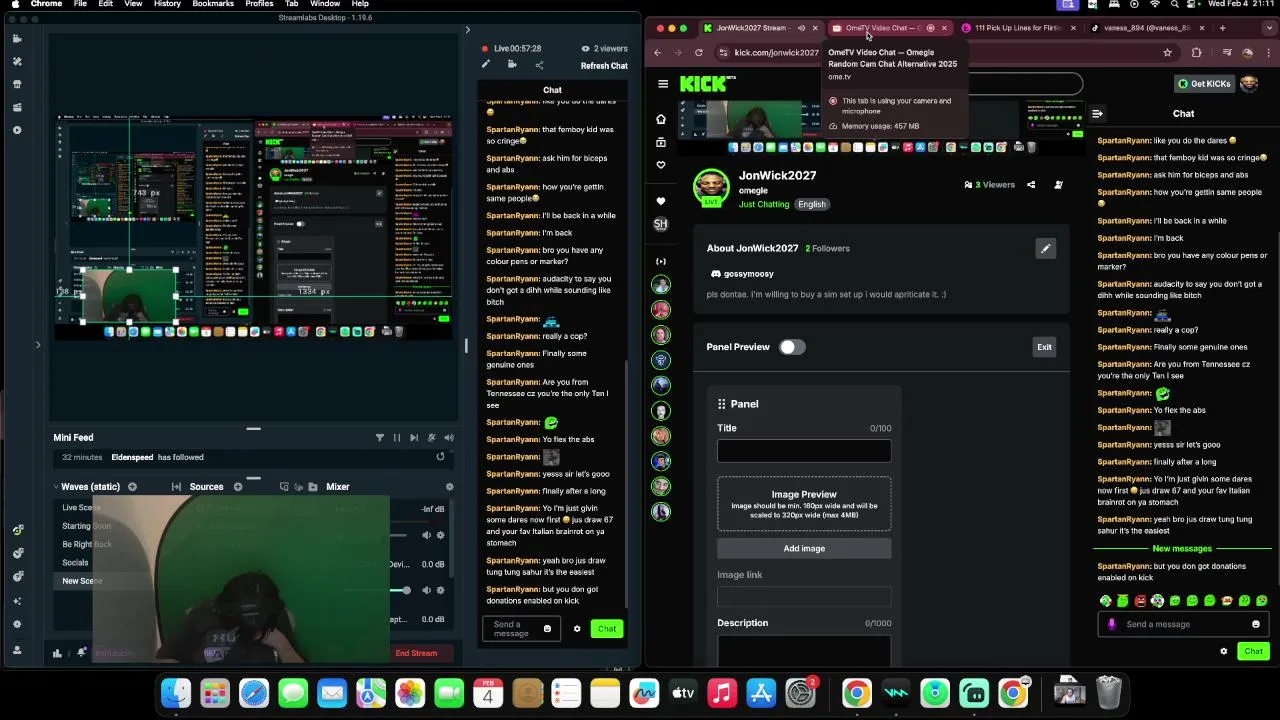
Task: Click refresh icon in Mini Feed event row
Action: point(440,457)
